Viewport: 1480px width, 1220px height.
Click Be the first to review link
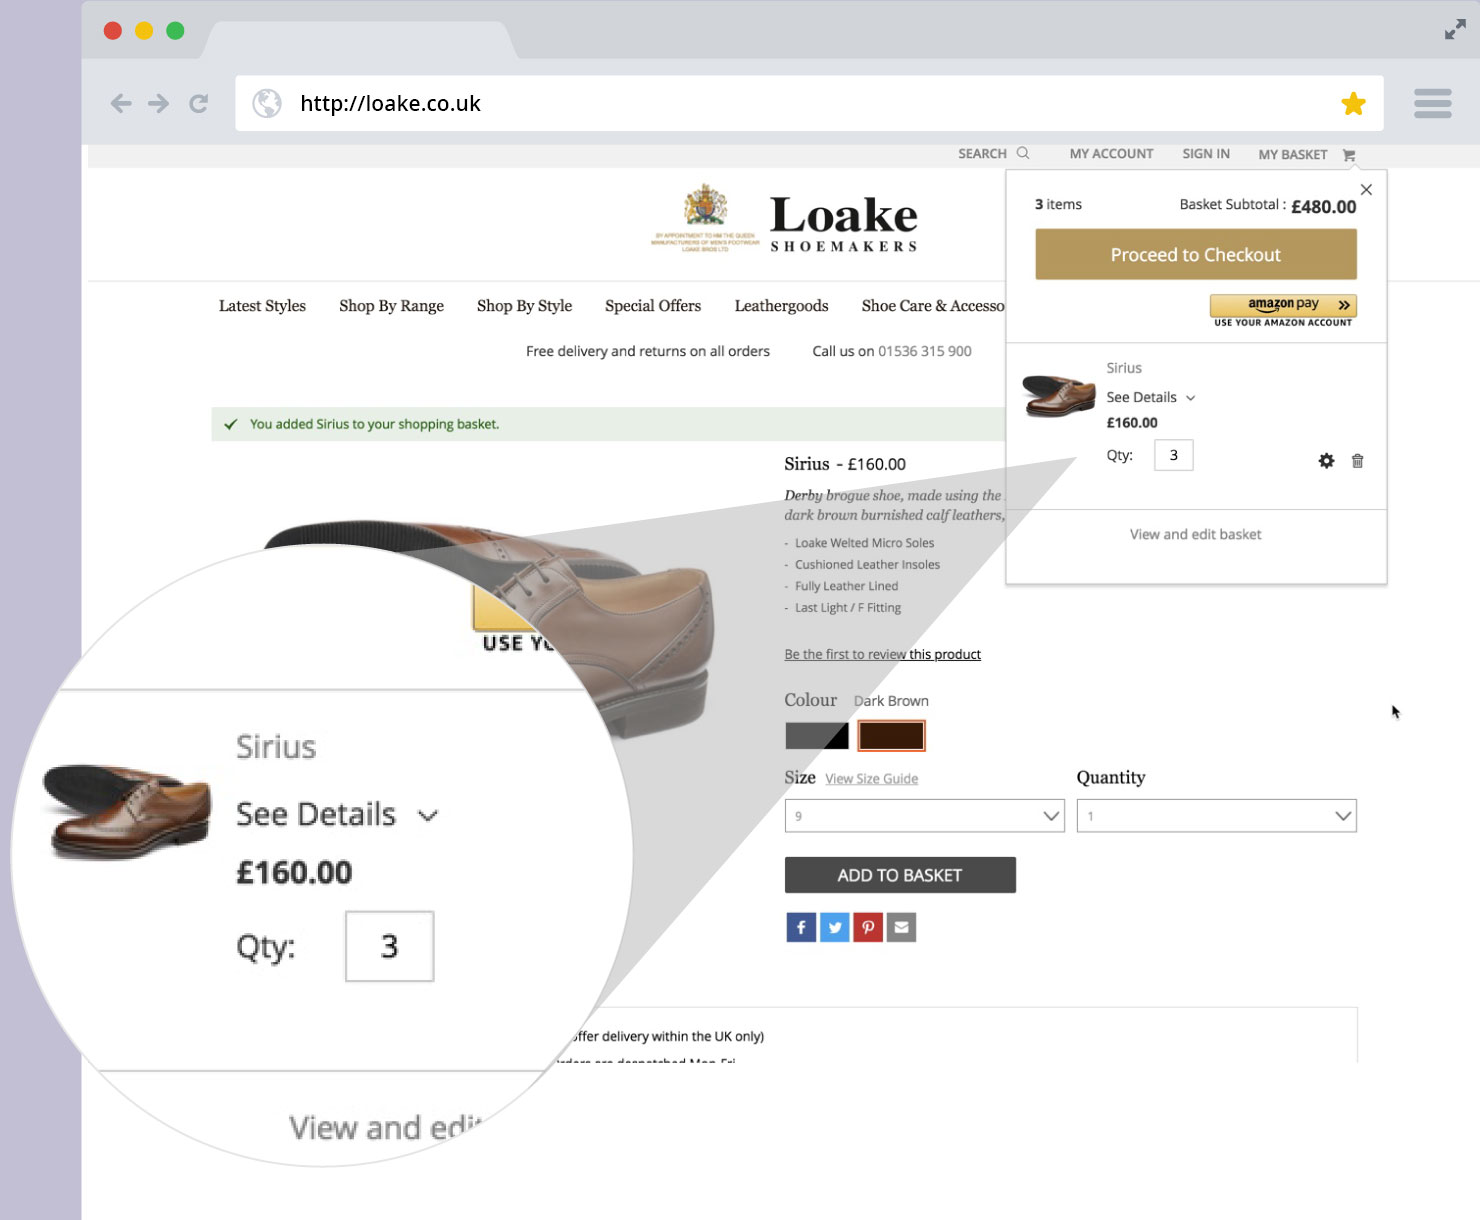882,654
